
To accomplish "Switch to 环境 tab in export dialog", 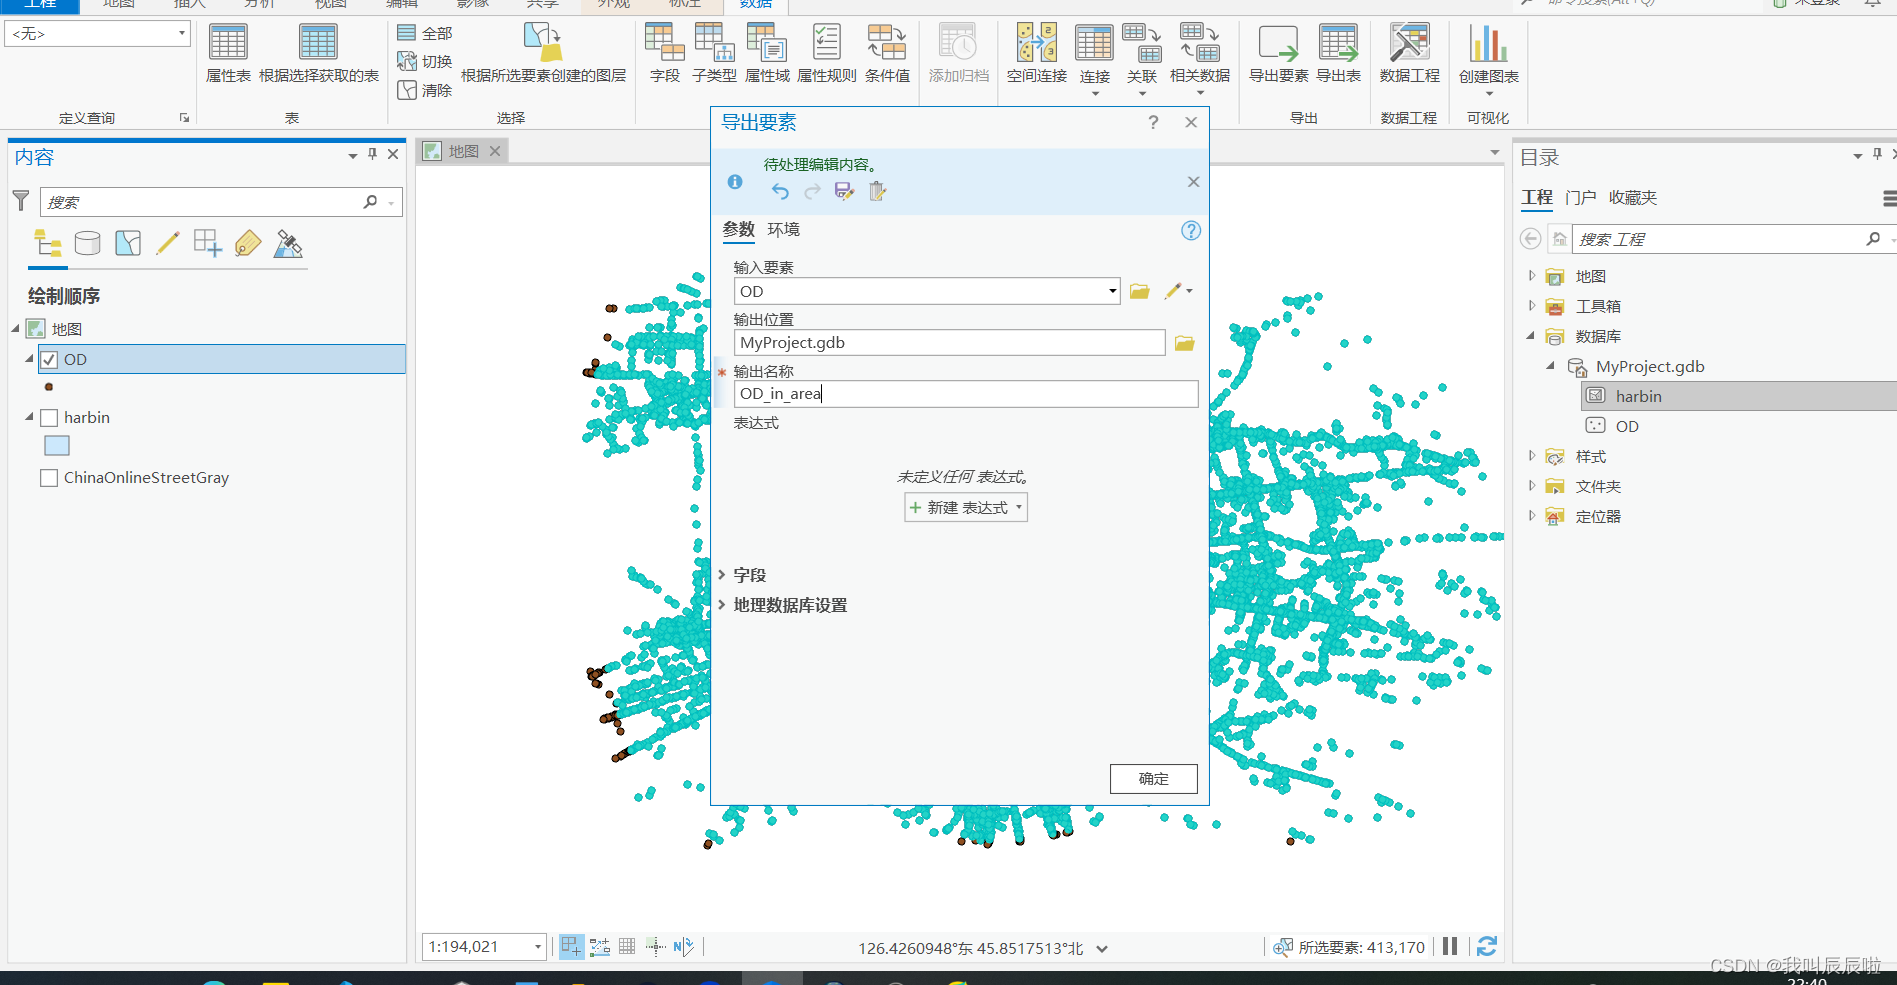I will click(x=784, y=230).
